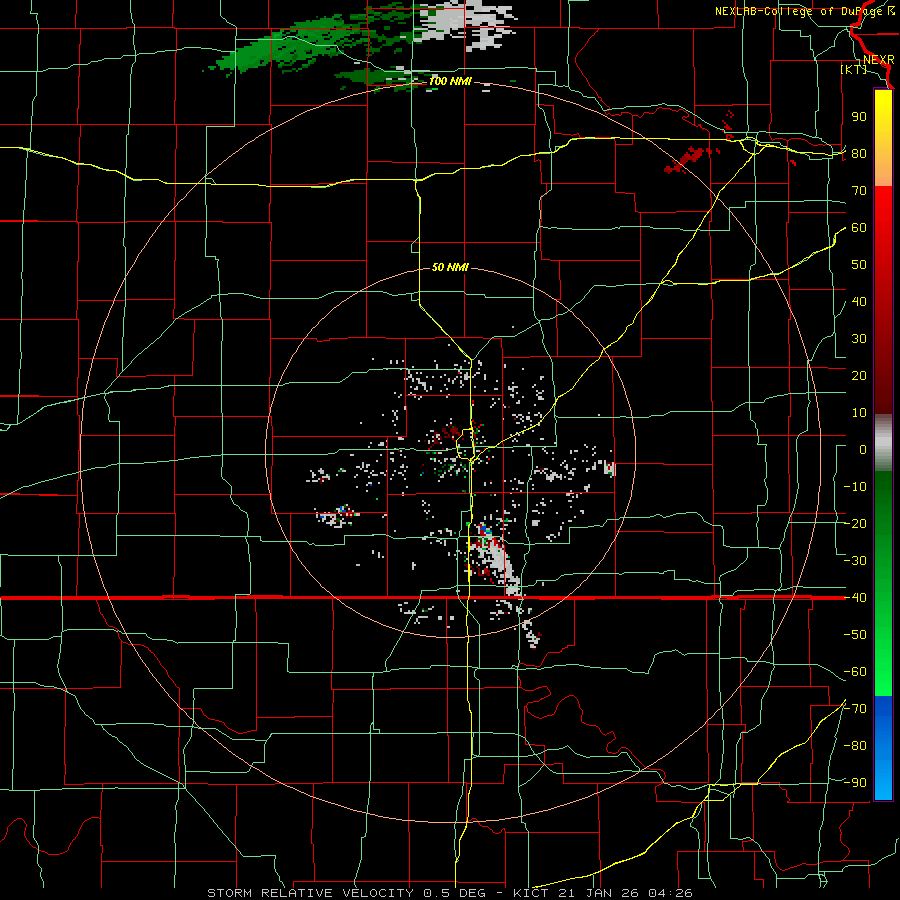Image resolution: width=900 pixels, height=900 pixels.
Task: Select the -80 value on velocity scale
Action: tap(855, 746)
